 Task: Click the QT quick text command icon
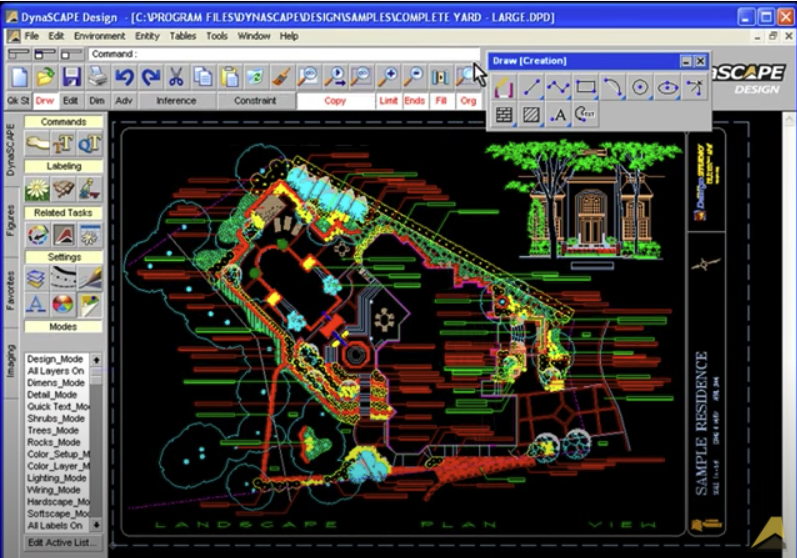(x=89, y=144)
